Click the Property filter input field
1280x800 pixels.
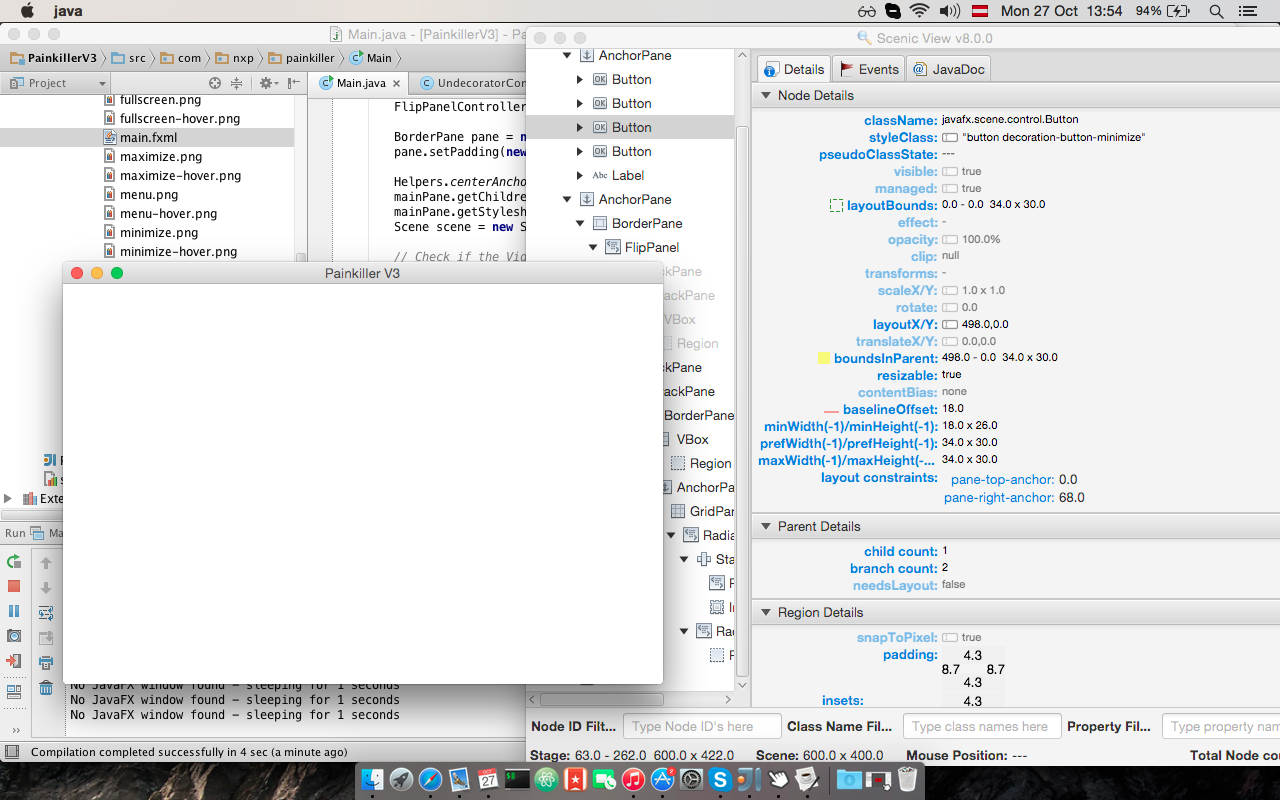point(1221,727)
